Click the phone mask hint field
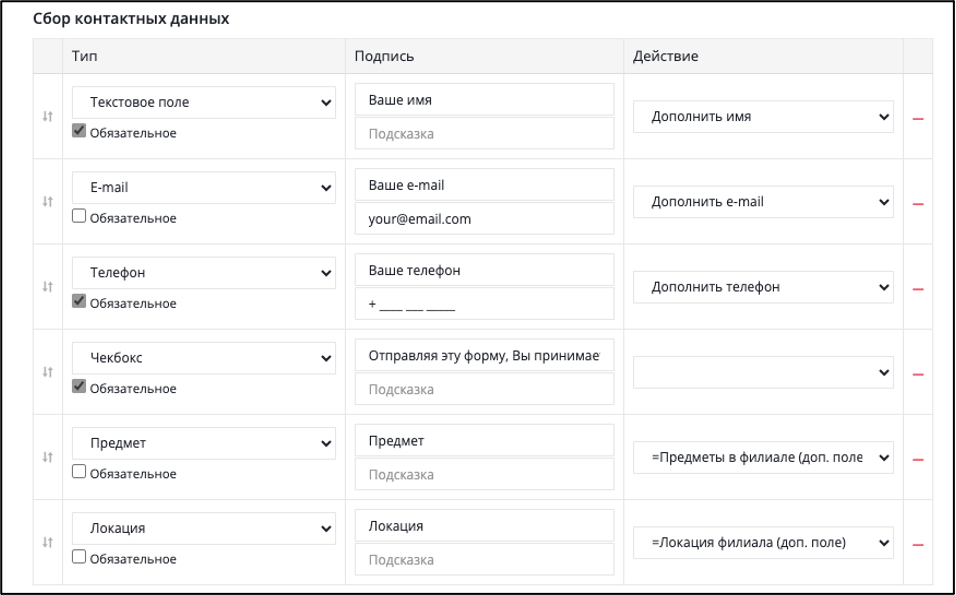956x595 pixels. [484, 304]
